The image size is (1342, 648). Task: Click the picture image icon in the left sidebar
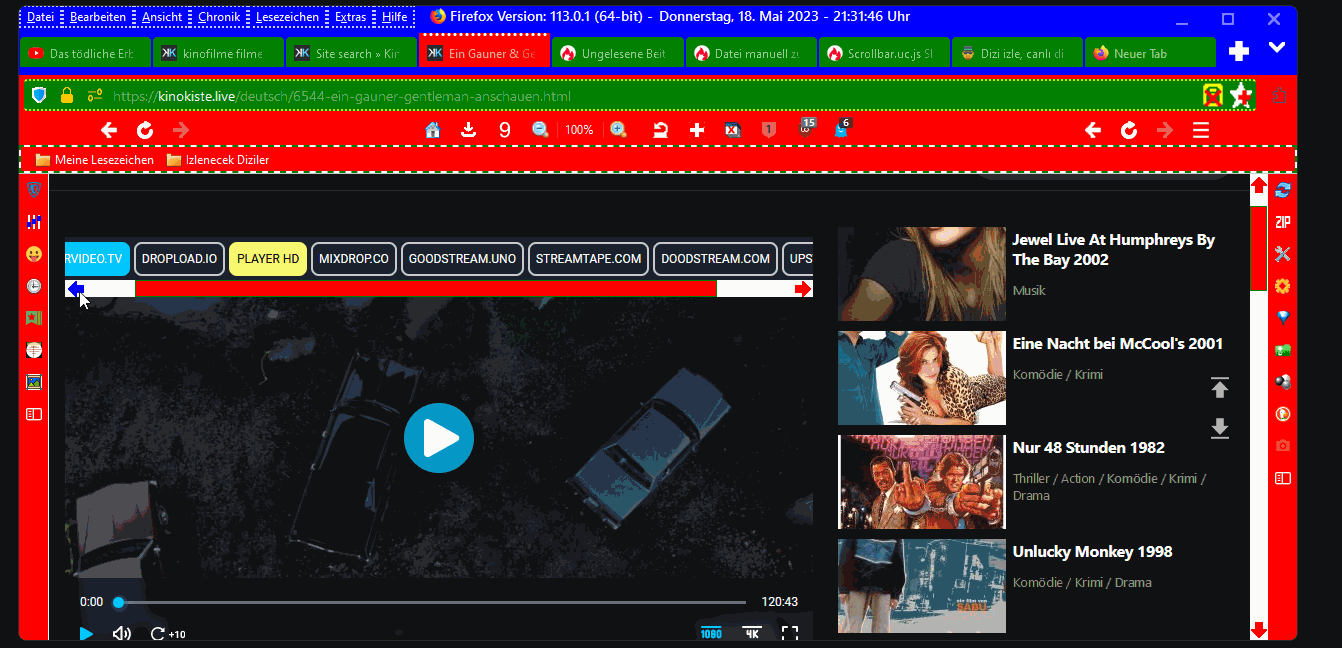click(x=34, y=382)
